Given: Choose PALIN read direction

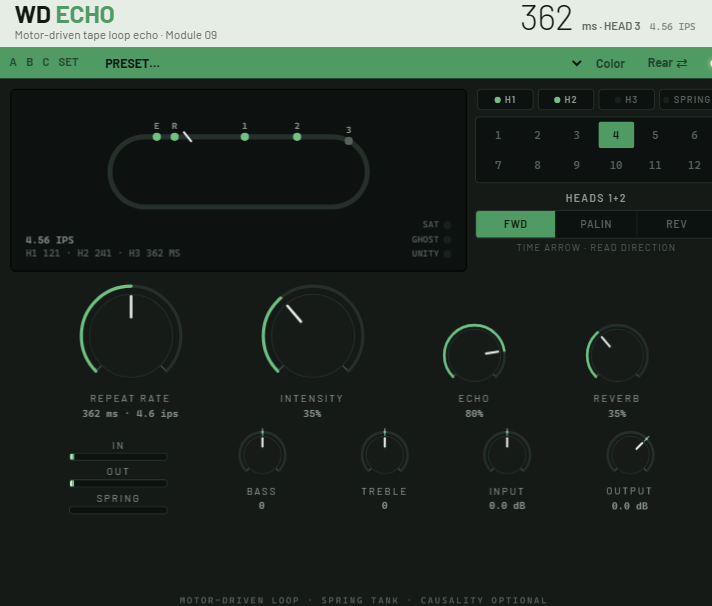Looking at the screenshot, I should 596,224.
